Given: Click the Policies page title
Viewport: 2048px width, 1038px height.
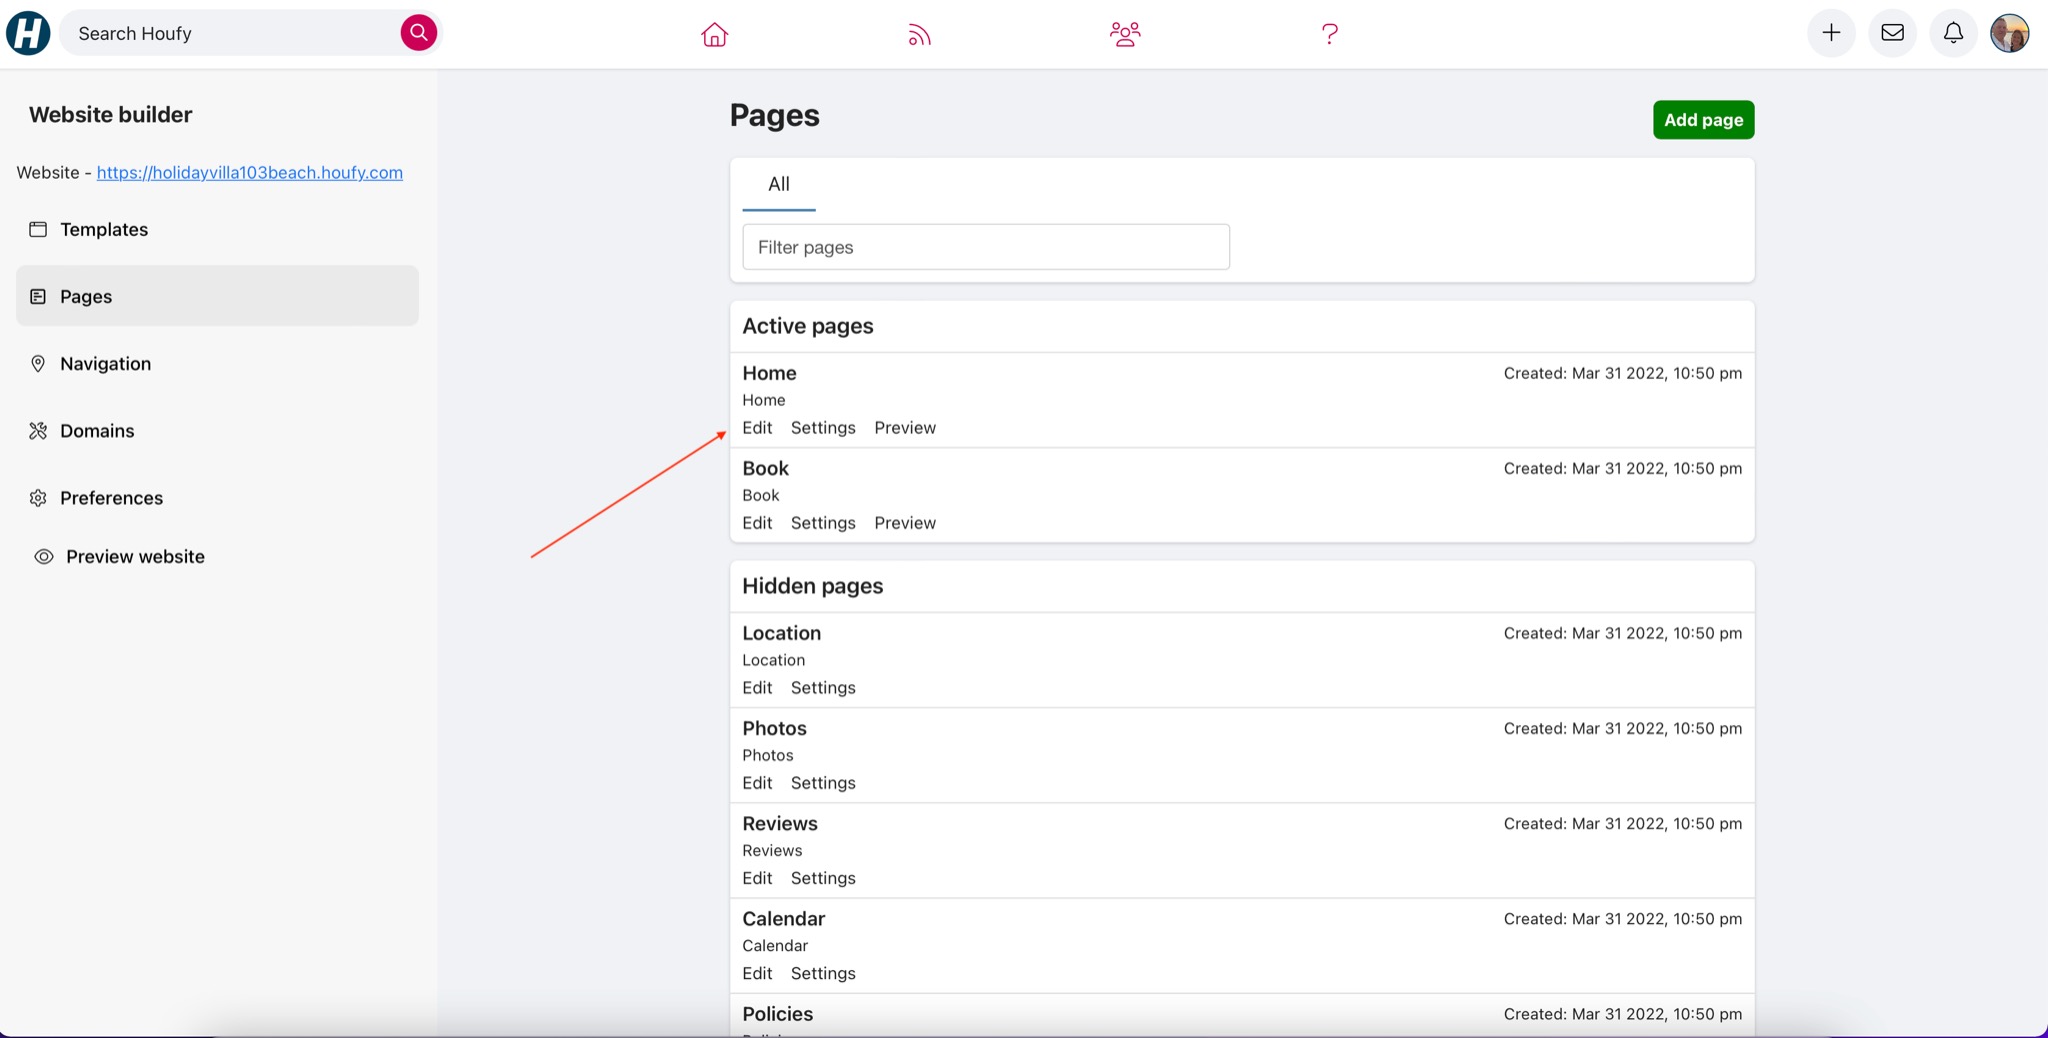Looking at the screenshot, I should (x=777, y=1013).
